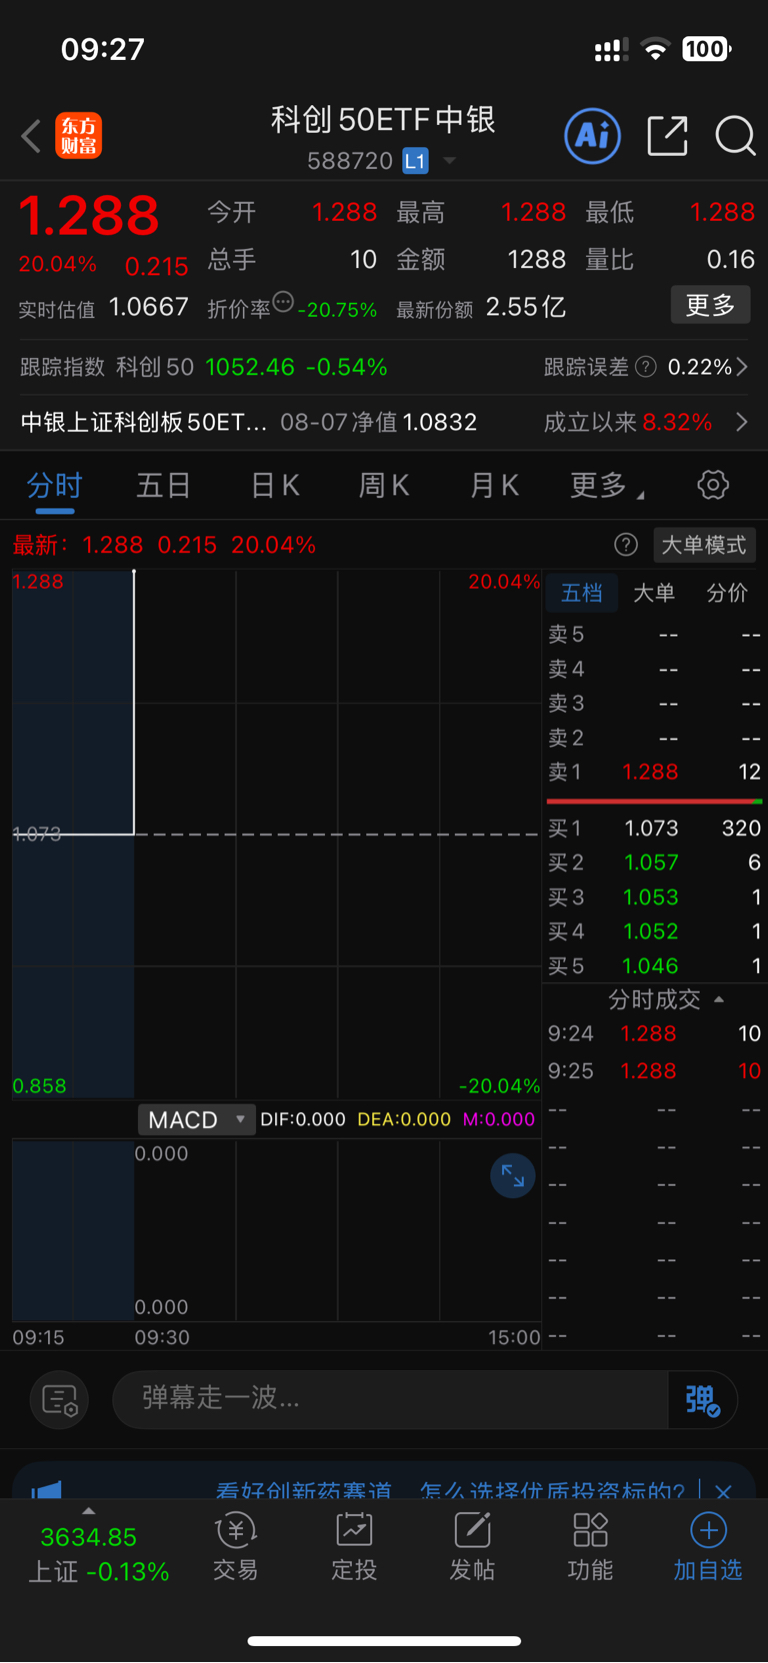The height and width of the screenshot is (1663, 768).
Task: Collapse the 分时成交 panel arrow
Action: click(x=718, y=999)
